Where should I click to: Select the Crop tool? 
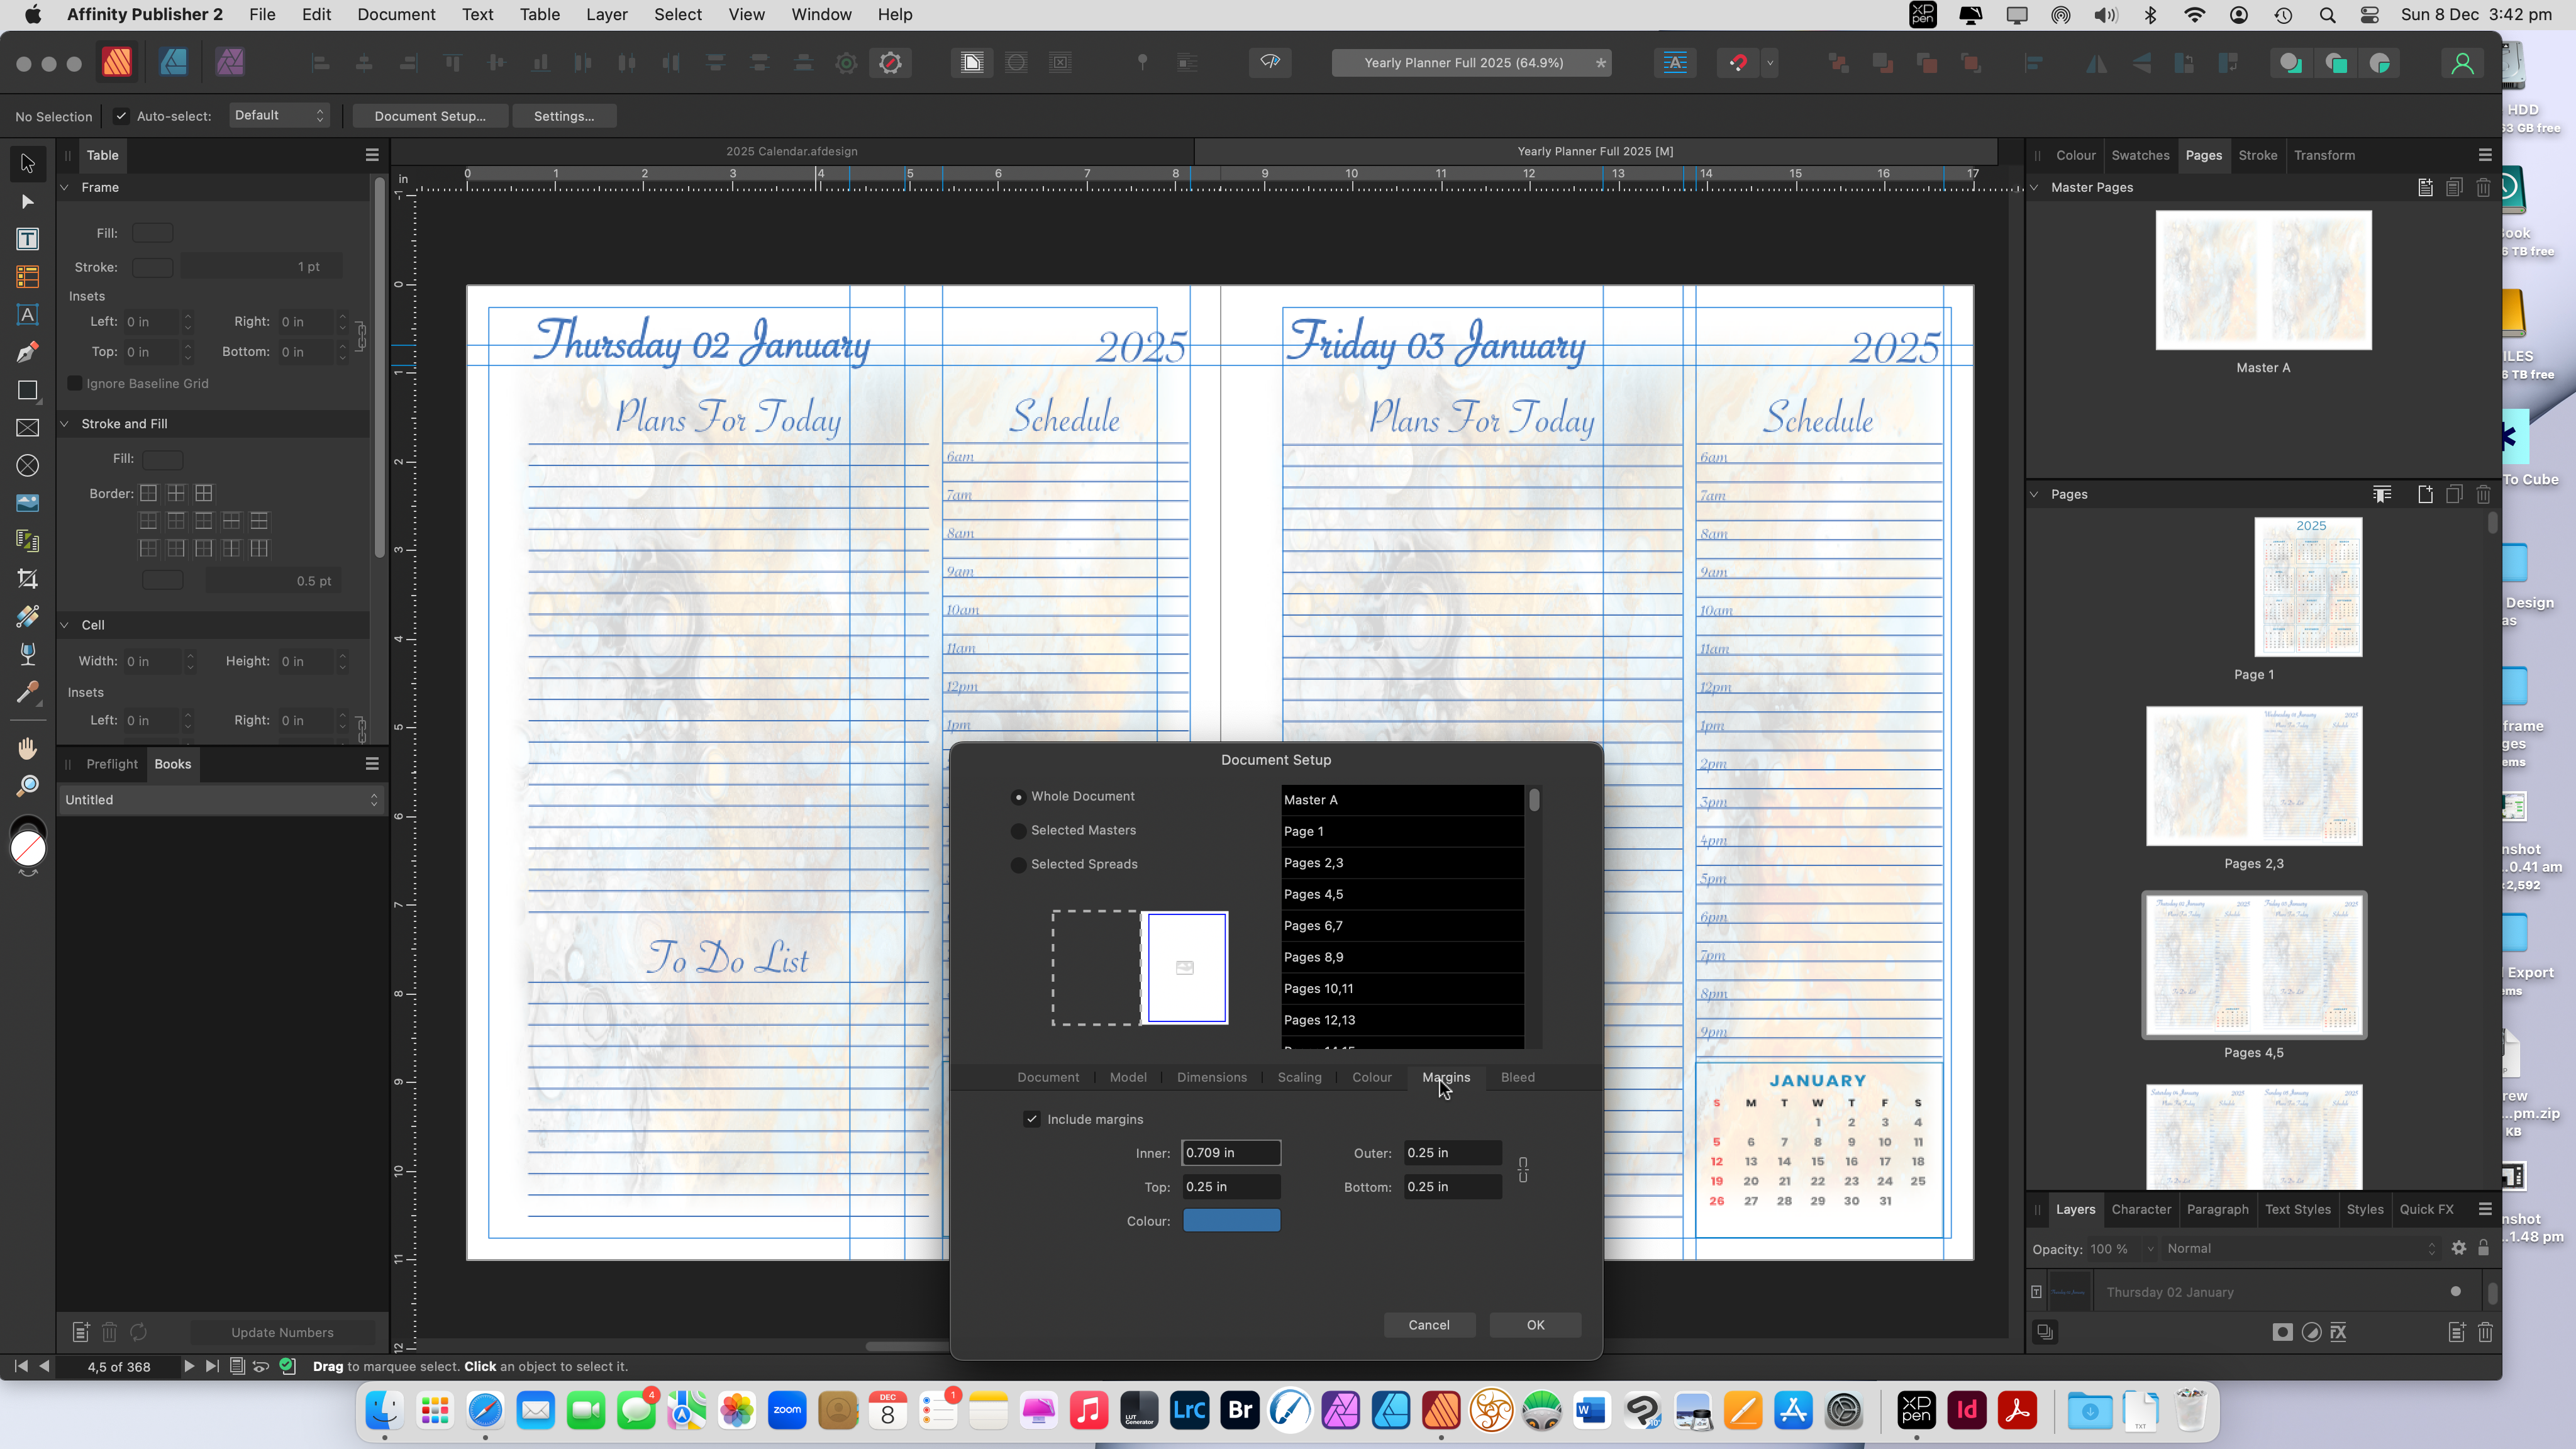pos(27,579)
